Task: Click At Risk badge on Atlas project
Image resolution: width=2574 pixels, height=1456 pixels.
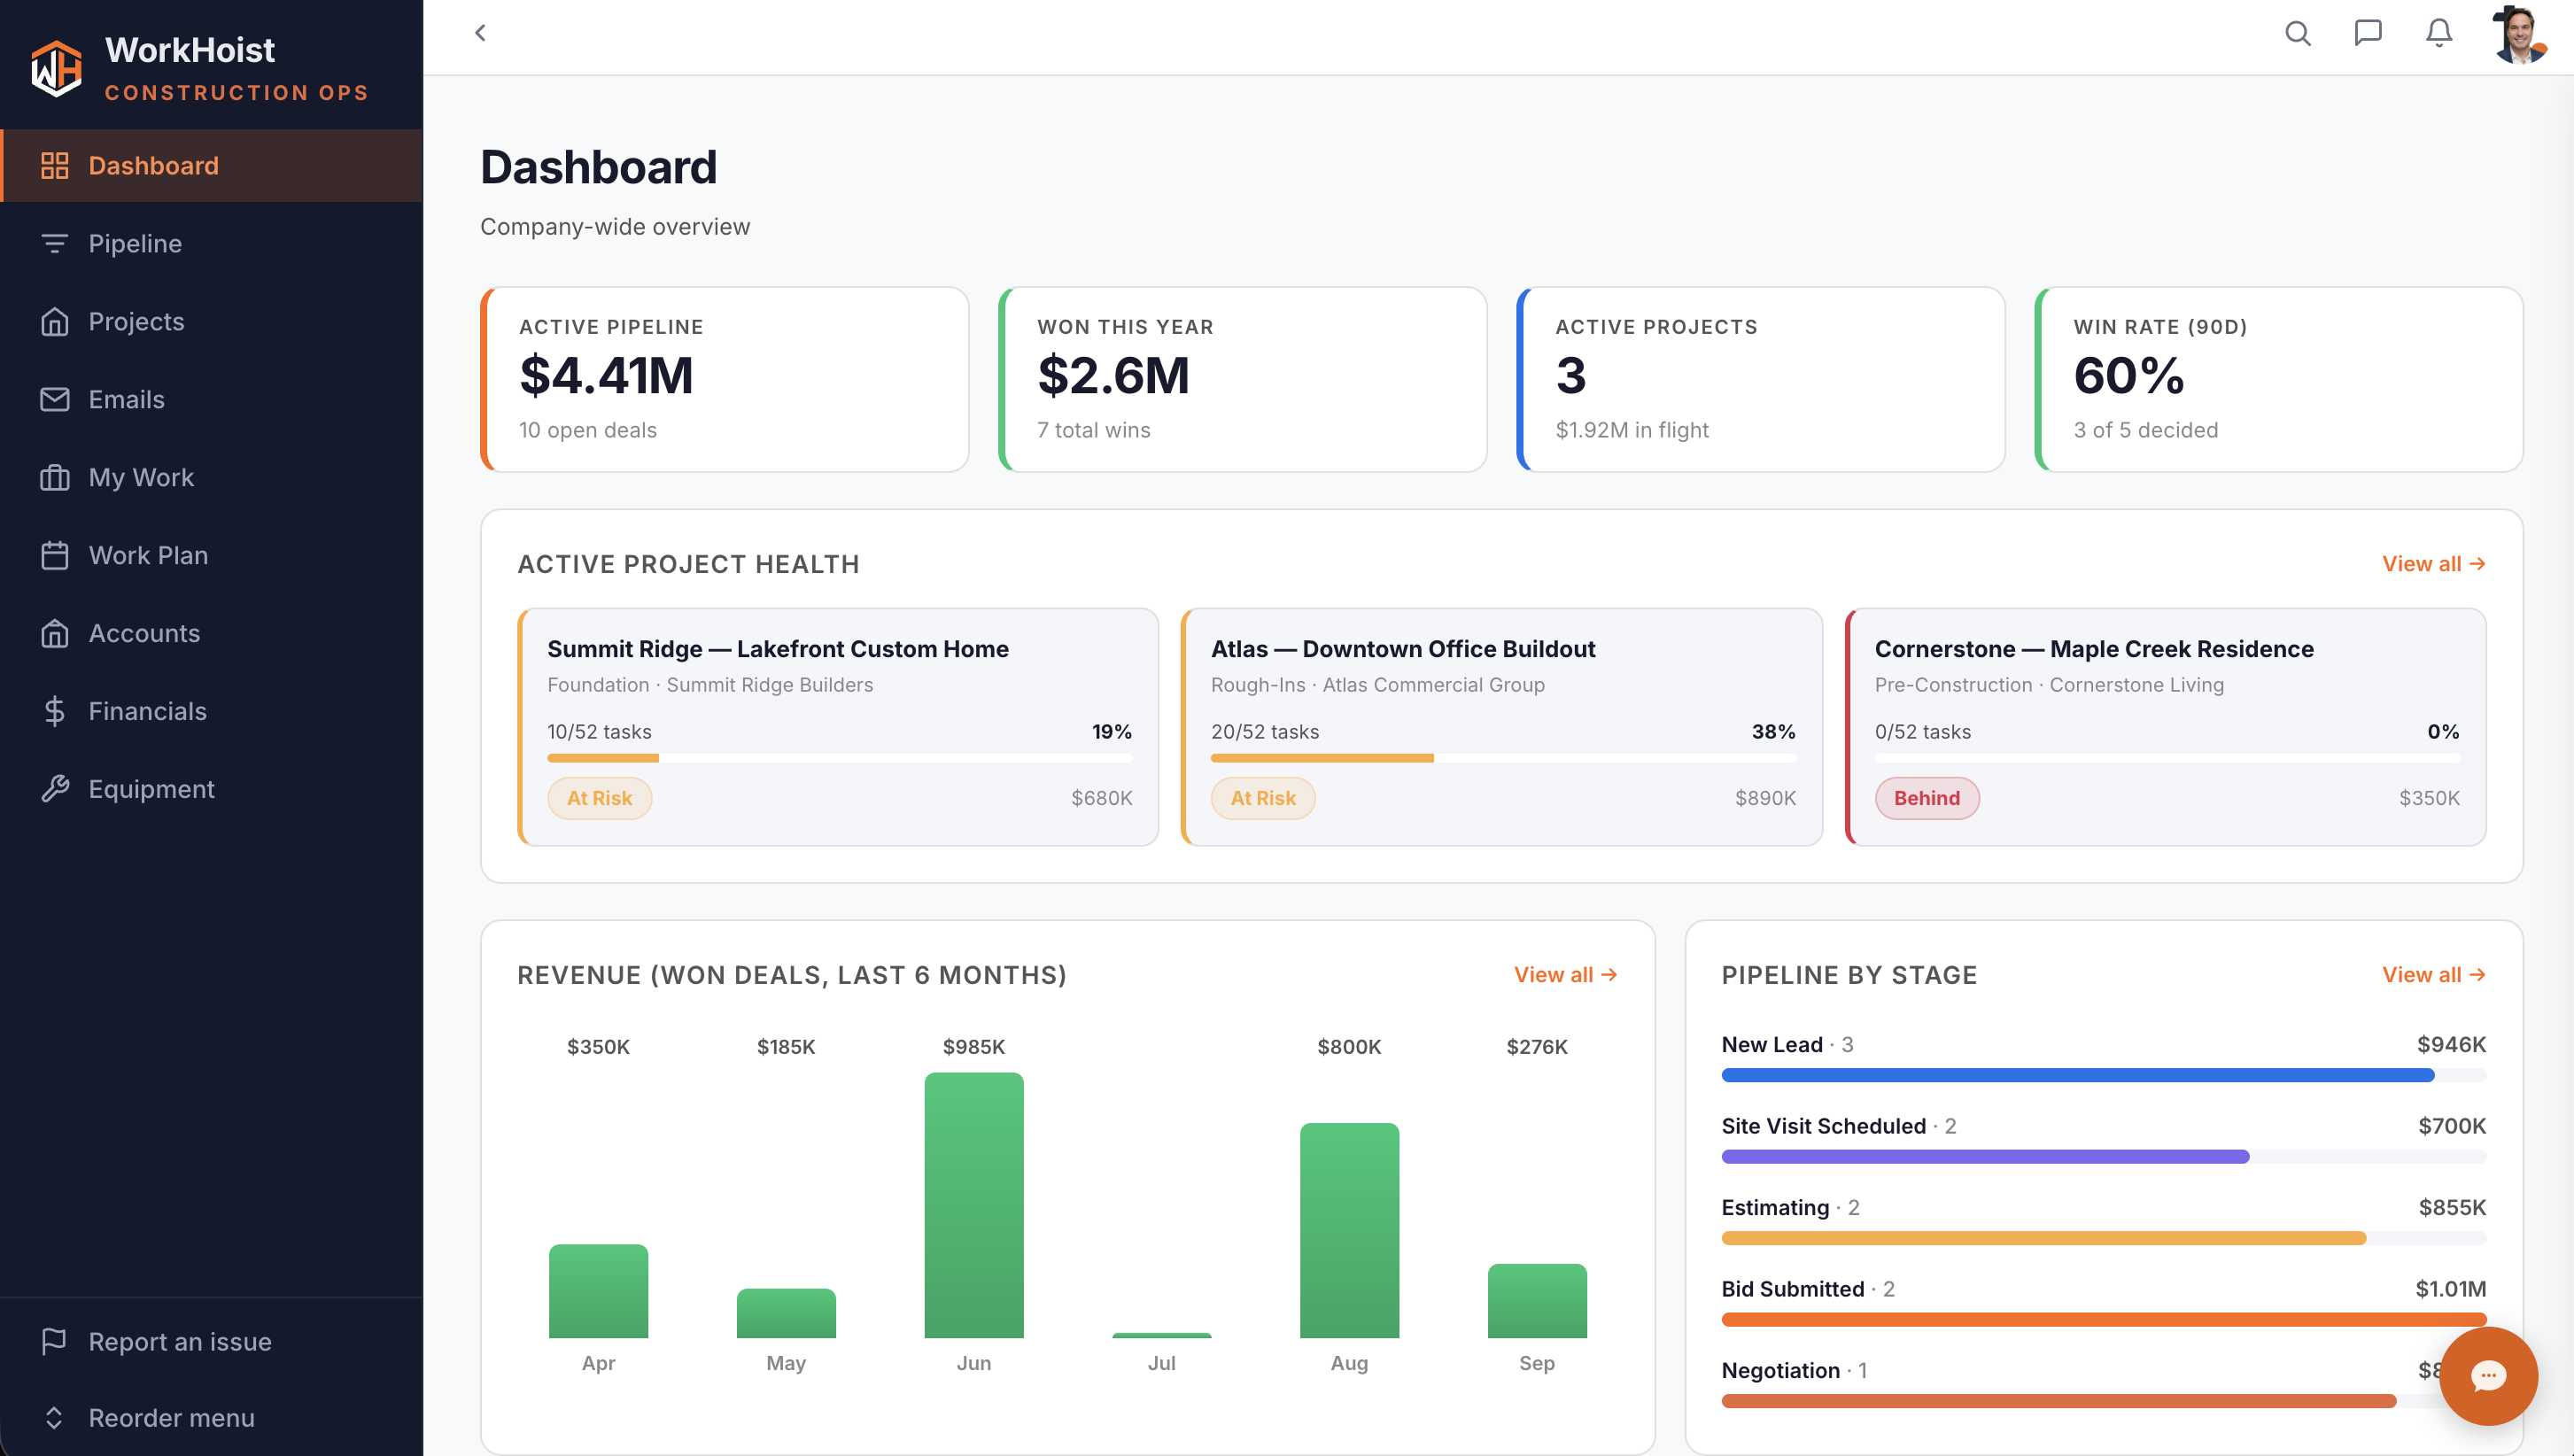Action: coord(1263,798)
